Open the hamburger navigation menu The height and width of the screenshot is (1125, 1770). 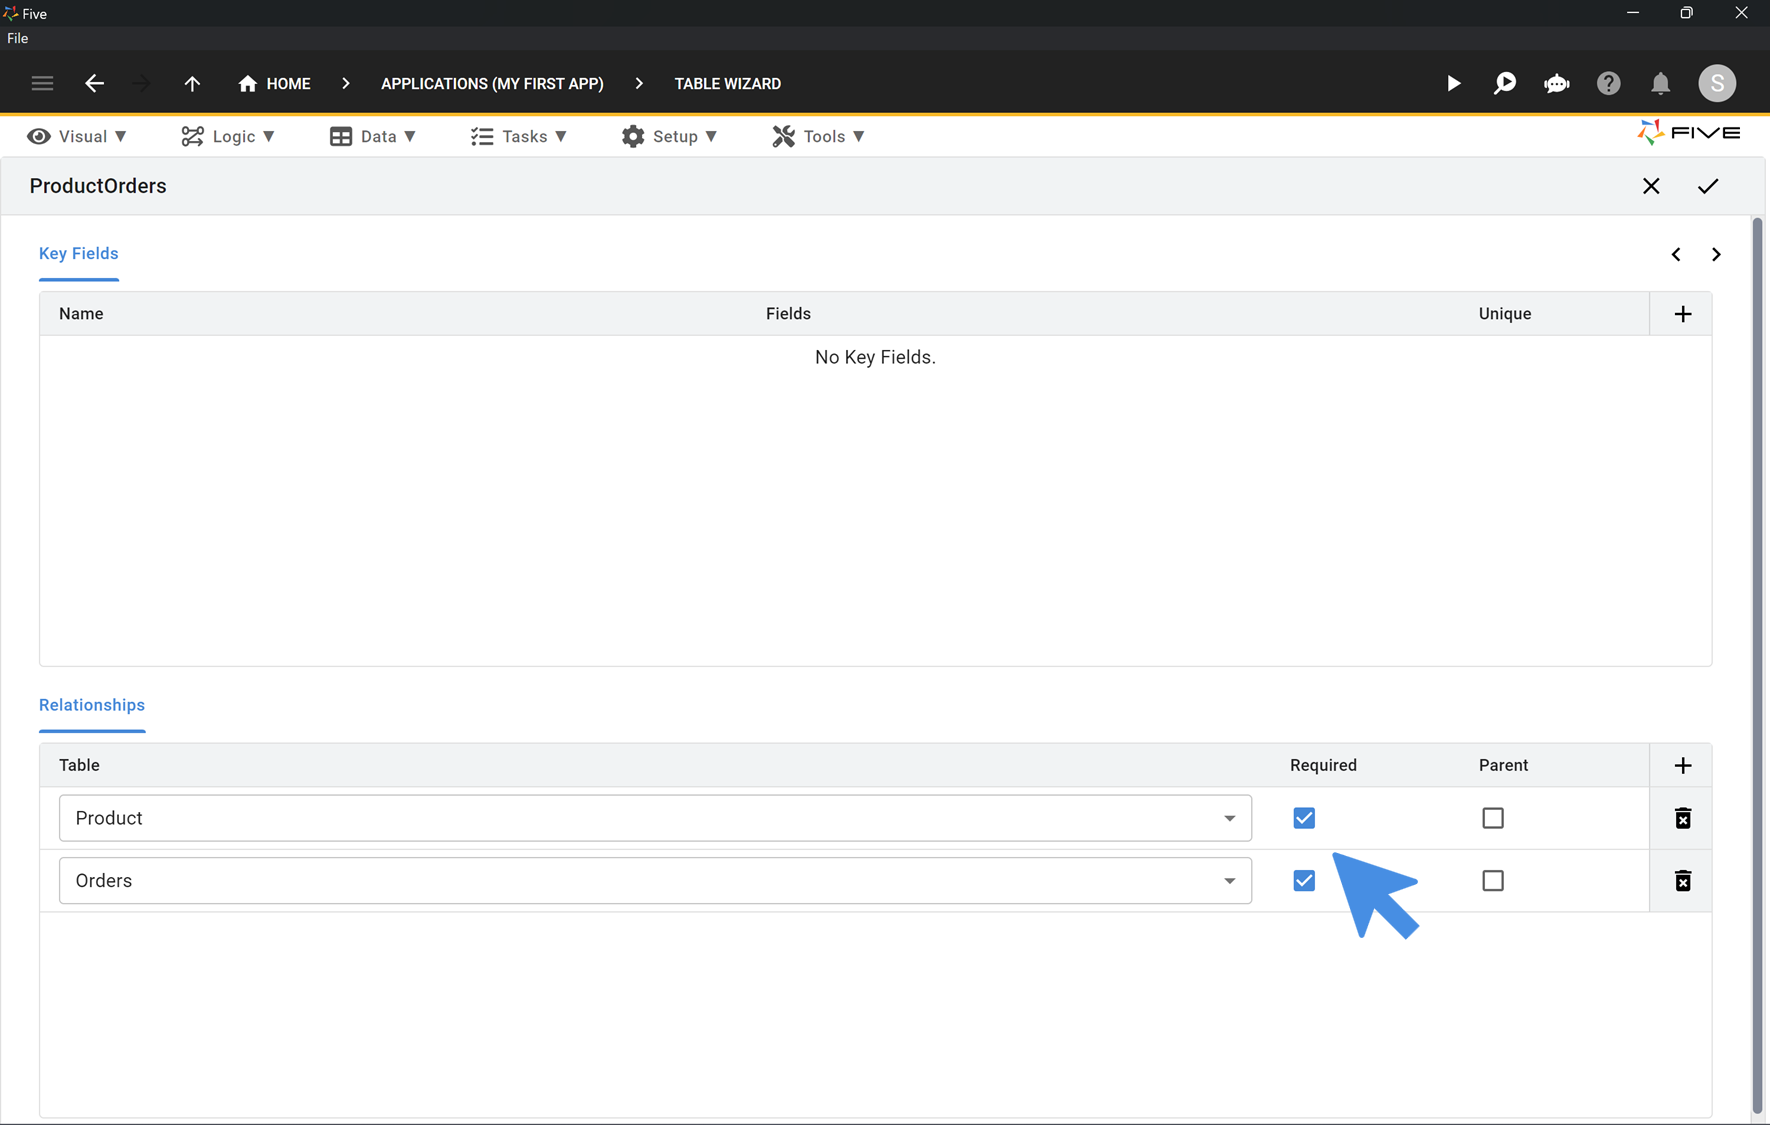(42, 83)
